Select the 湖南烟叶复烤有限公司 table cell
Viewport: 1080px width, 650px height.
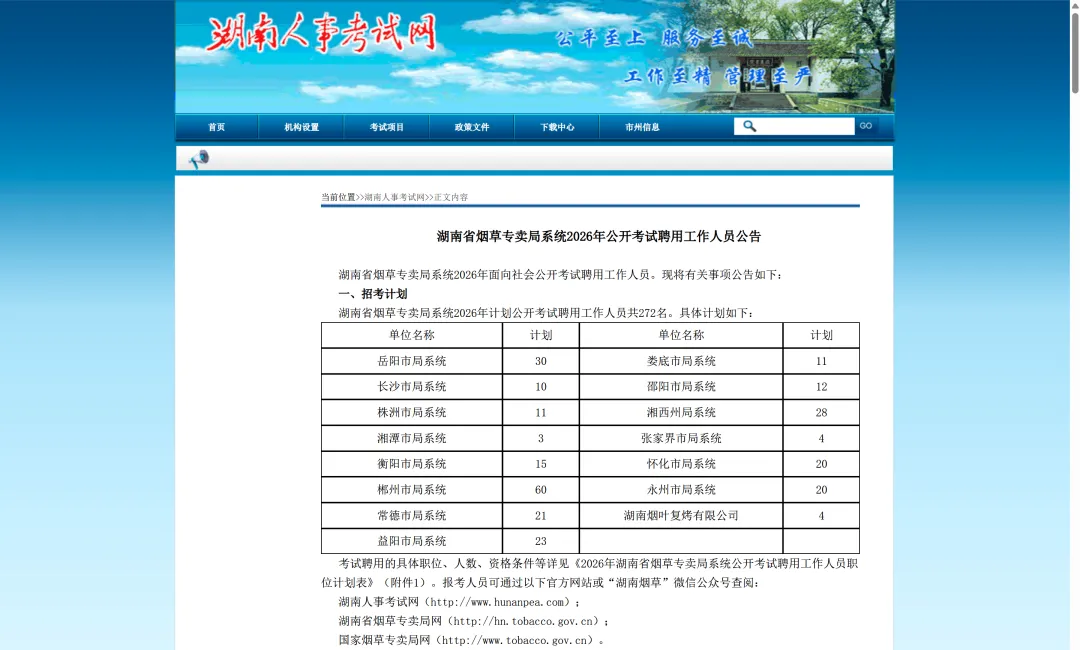click(681, 516)
